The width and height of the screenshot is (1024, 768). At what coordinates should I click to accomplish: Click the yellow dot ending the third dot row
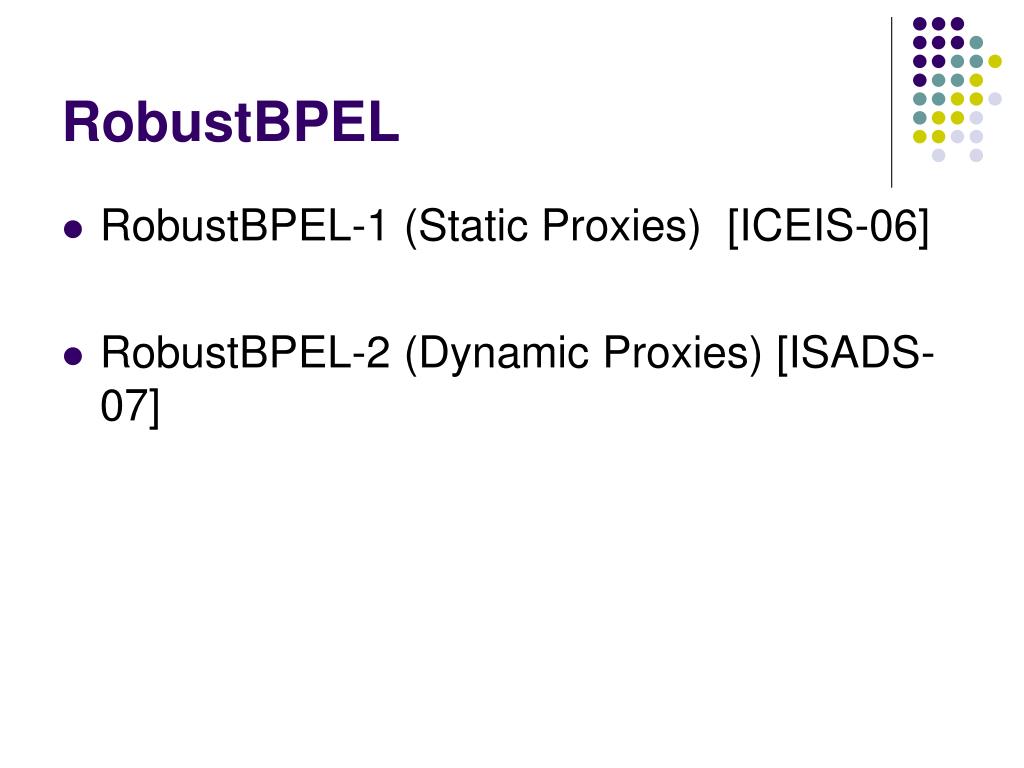tap(995, 61)
